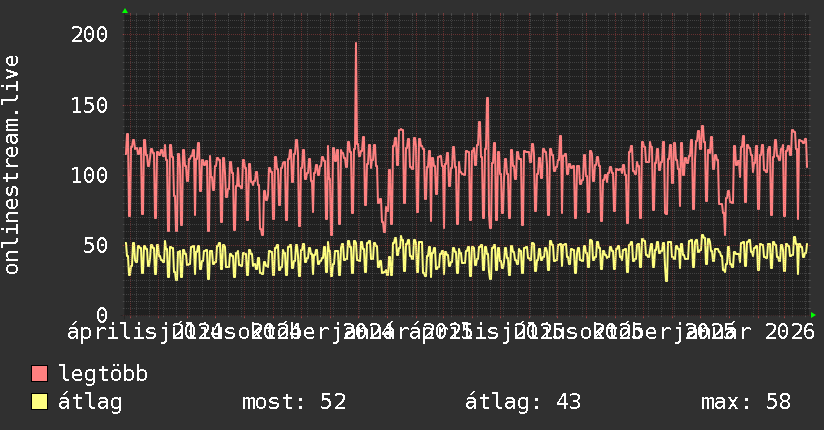Click the 'átlag: 43' statistic value
Image resolution: width=824 pixels, height=430 pixels.
523,402
